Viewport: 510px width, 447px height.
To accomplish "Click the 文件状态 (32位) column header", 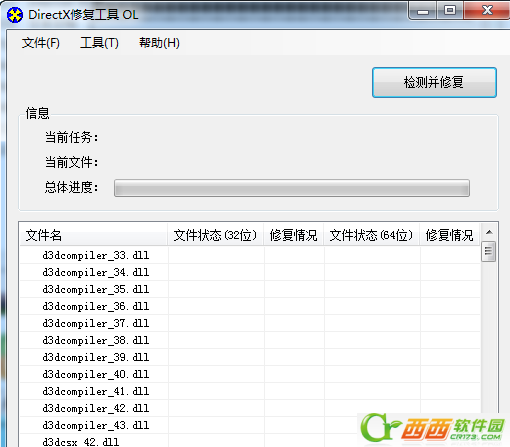I will 216,235.
